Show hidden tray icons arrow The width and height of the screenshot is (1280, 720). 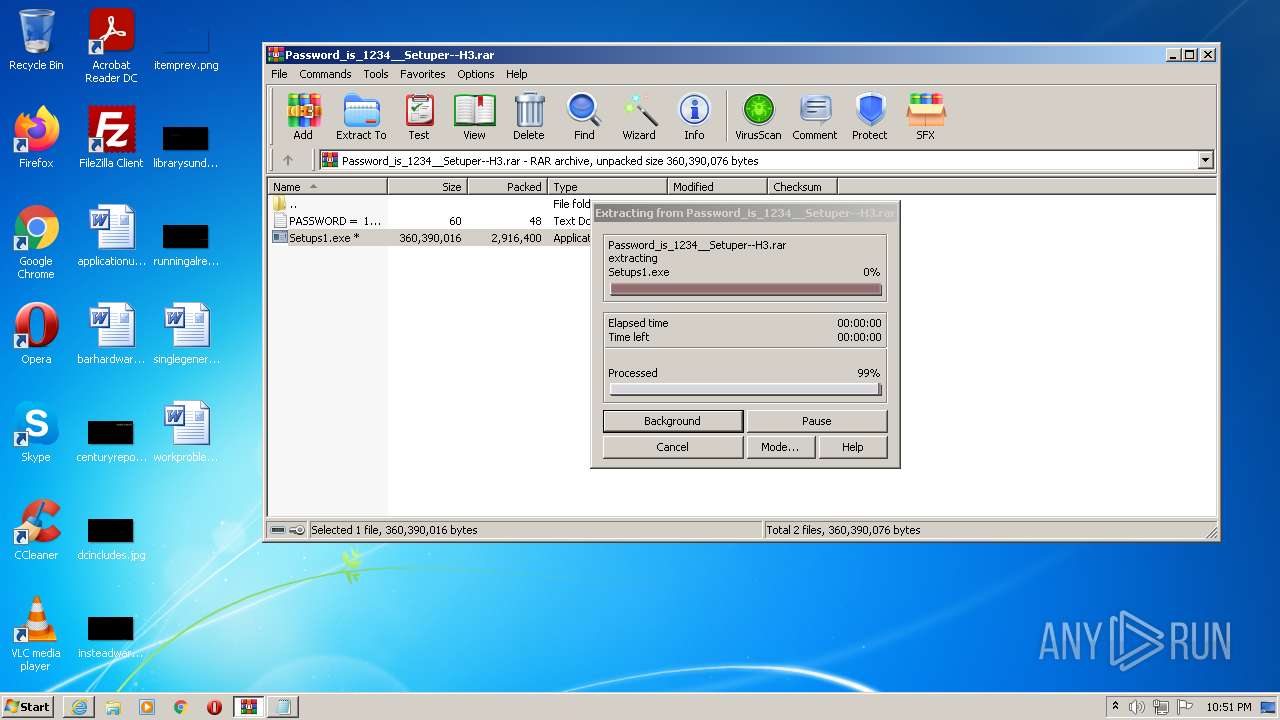[1115, 707]
